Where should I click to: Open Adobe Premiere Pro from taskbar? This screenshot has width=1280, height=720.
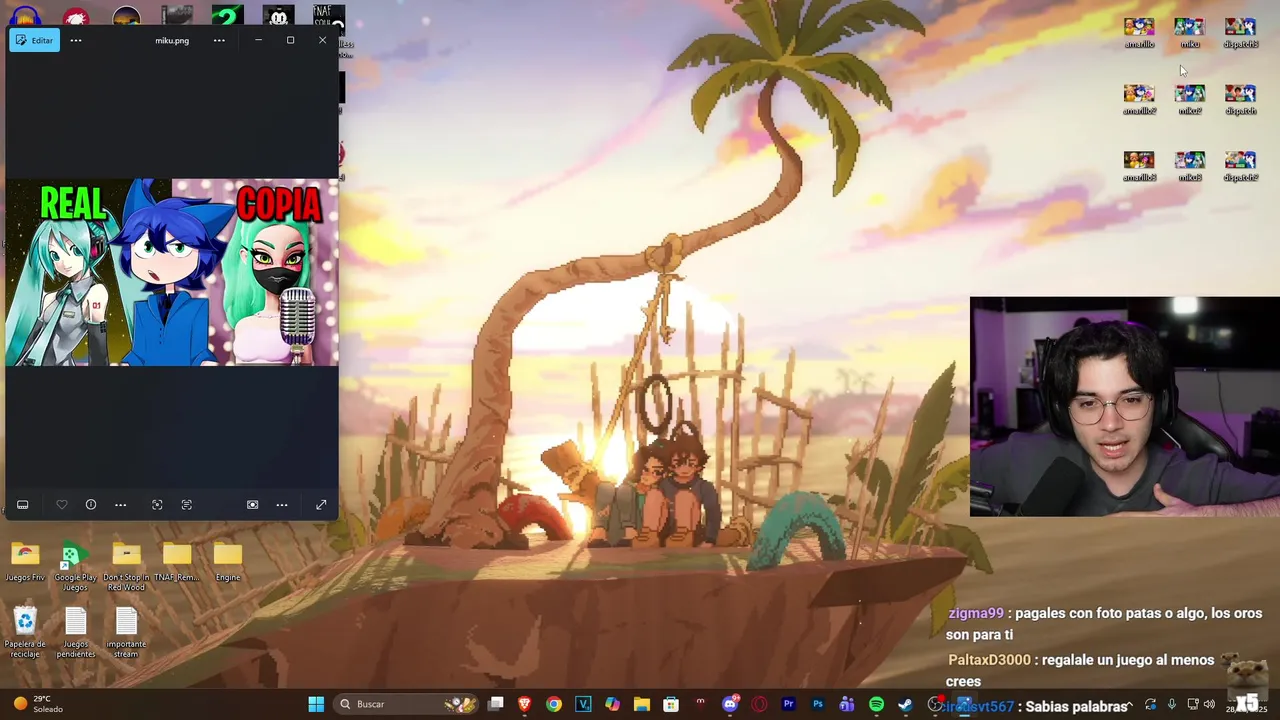click(x=788, y=704)
